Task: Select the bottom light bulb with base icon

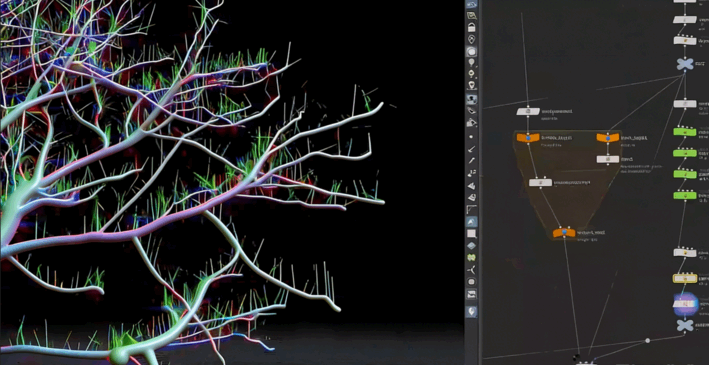Action: (x=472, y=85)
